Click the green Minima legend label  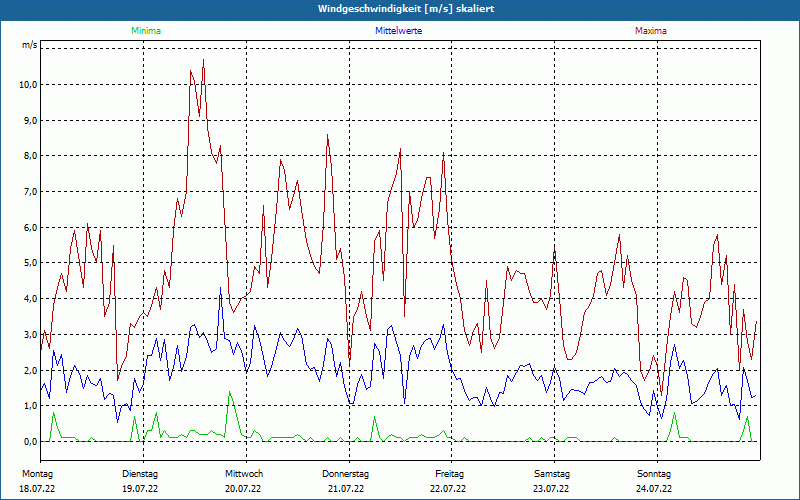pos(146,31)
